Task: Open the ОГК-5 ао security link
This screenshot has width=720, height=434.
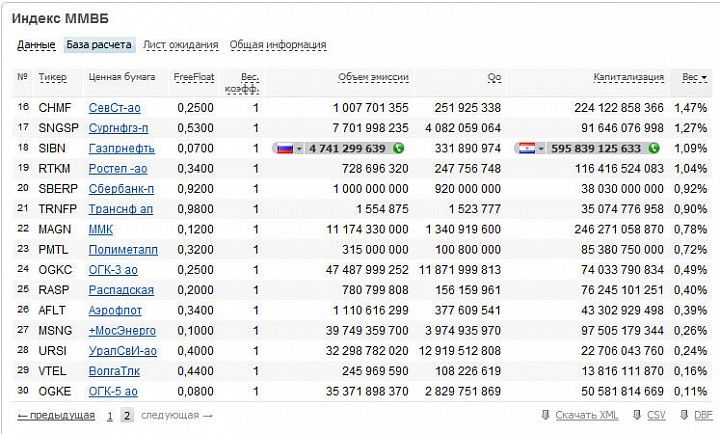Action: click(113, 391)
